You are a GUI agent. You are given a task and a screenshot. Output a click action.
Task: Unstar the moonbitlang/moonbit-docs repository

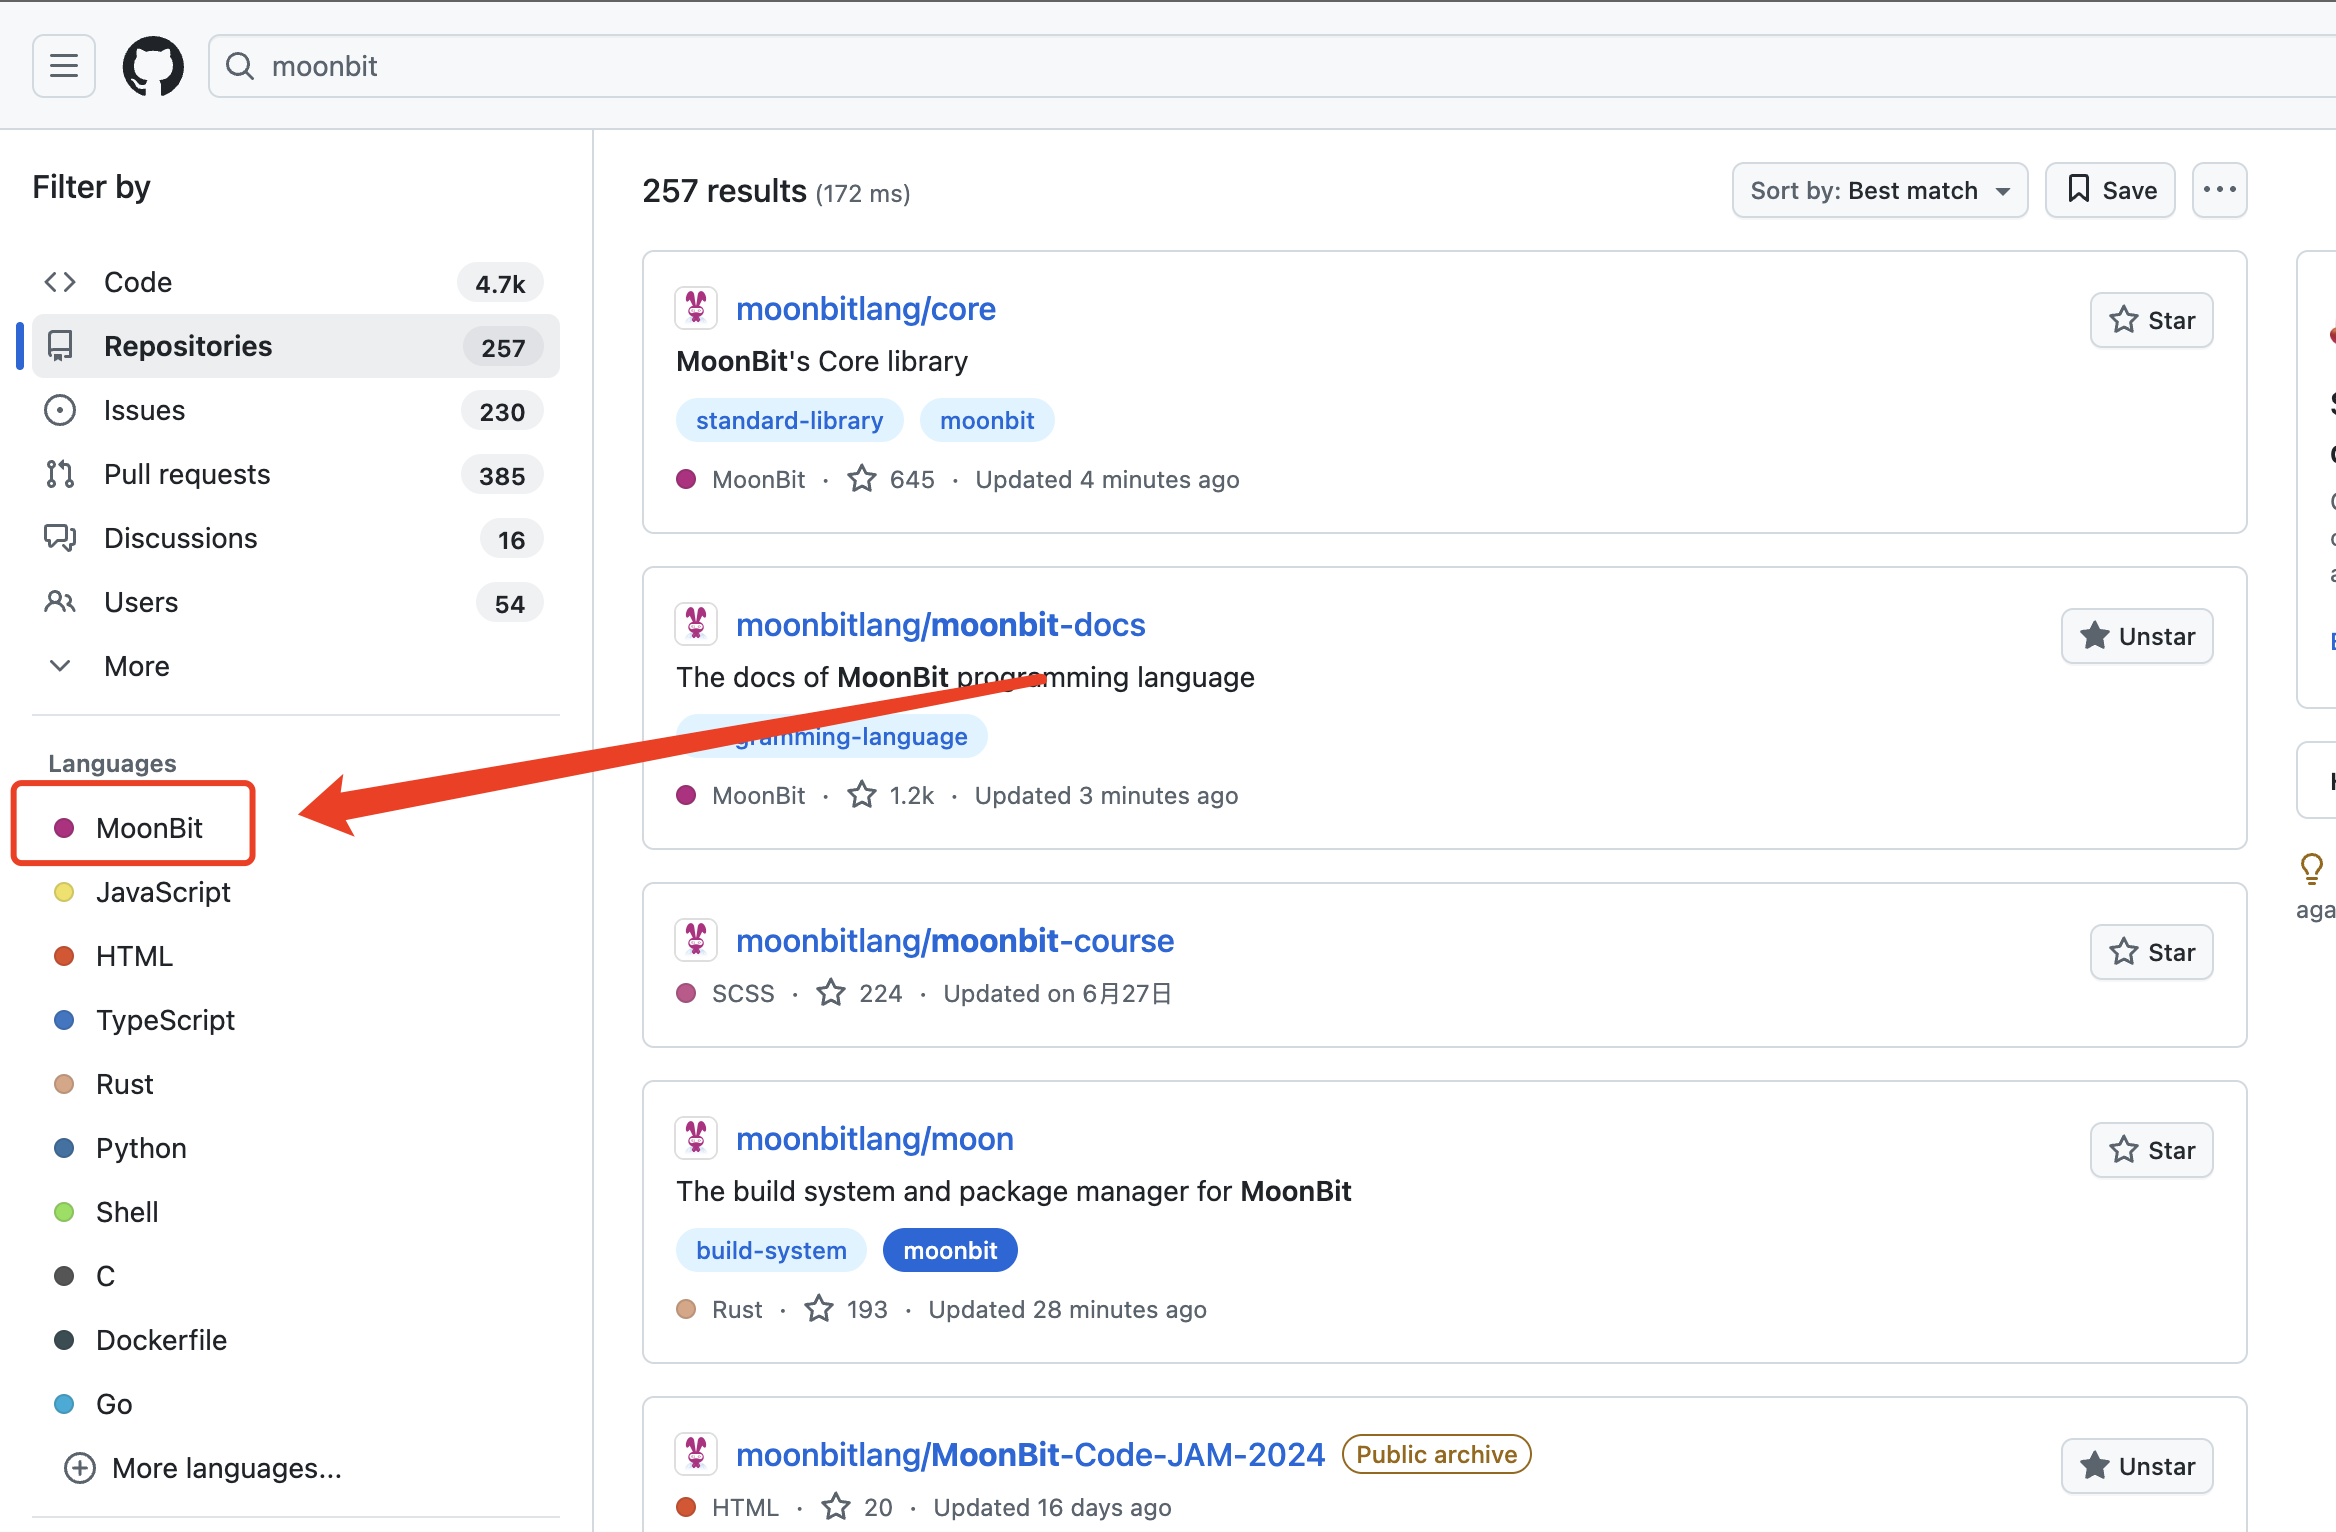click(x=2137, y=636)
